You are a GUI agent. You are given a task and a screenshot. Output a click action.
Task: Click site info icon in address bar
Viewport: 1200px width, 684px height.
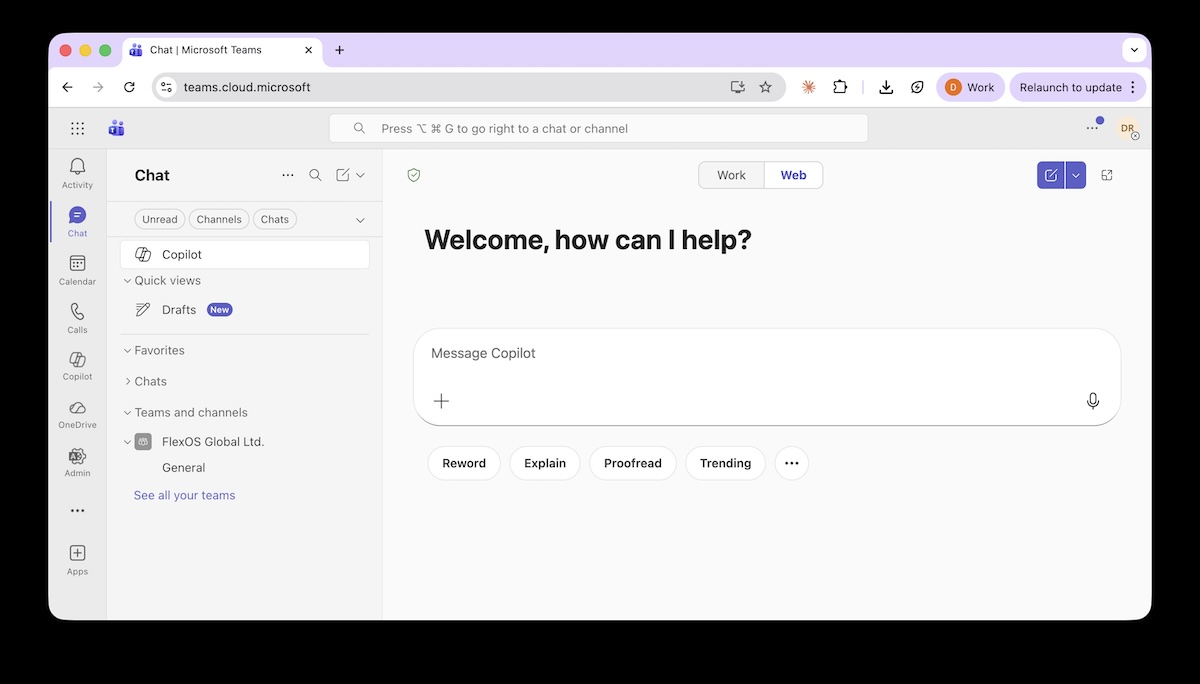(x=167, y=87)
